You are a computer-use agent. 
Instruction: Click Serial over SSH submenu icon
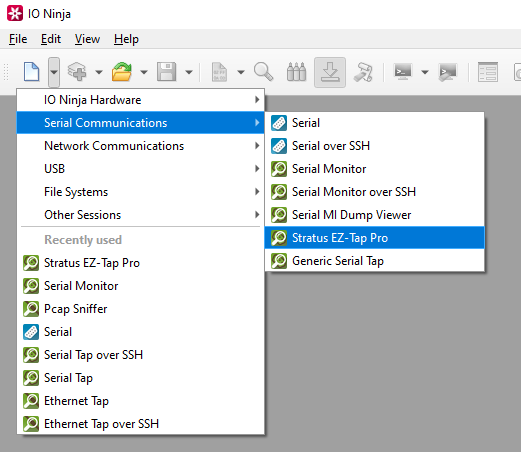point(279,146)
